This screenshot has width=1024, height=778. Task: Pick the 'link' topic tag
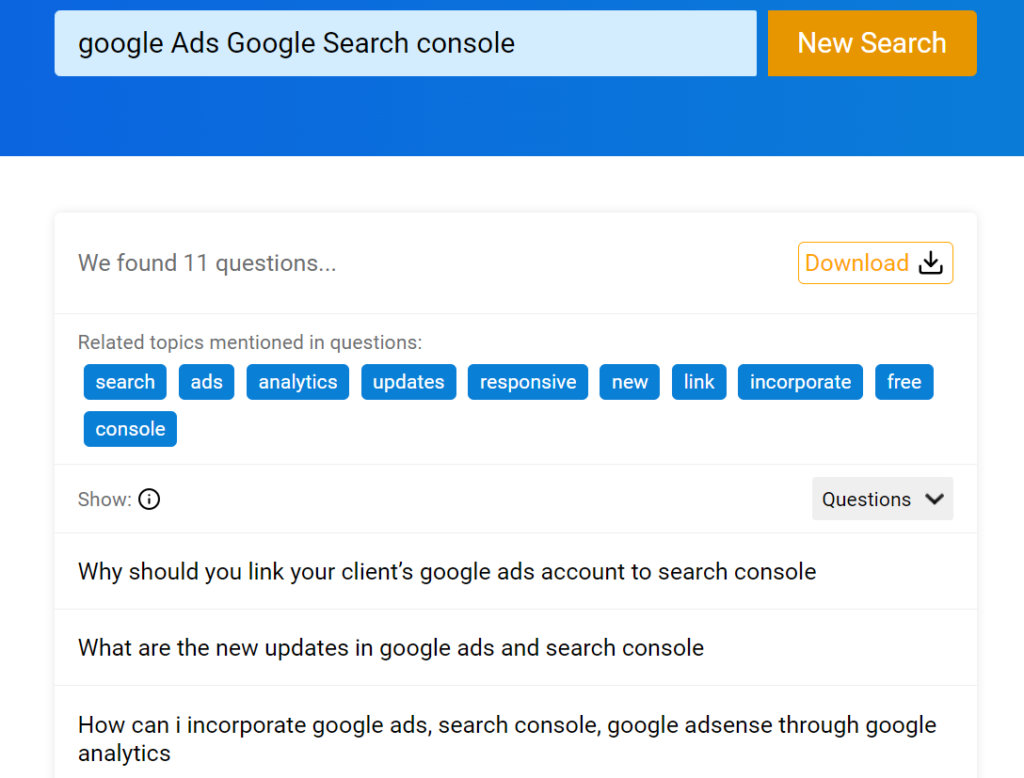tap(699, 382)
